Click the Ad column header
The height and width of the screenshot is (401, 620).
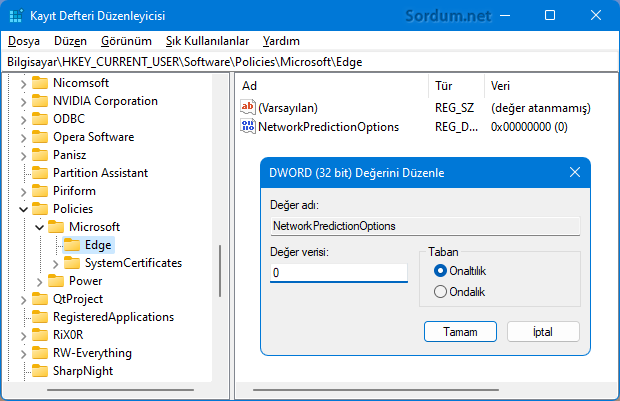(332, 86)
